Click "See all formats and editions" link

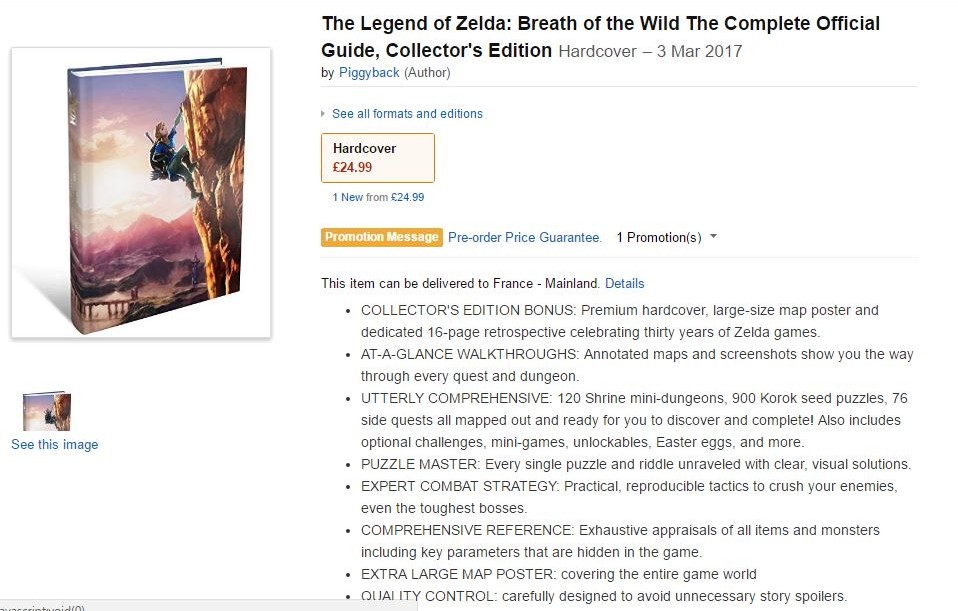[407, 114]
